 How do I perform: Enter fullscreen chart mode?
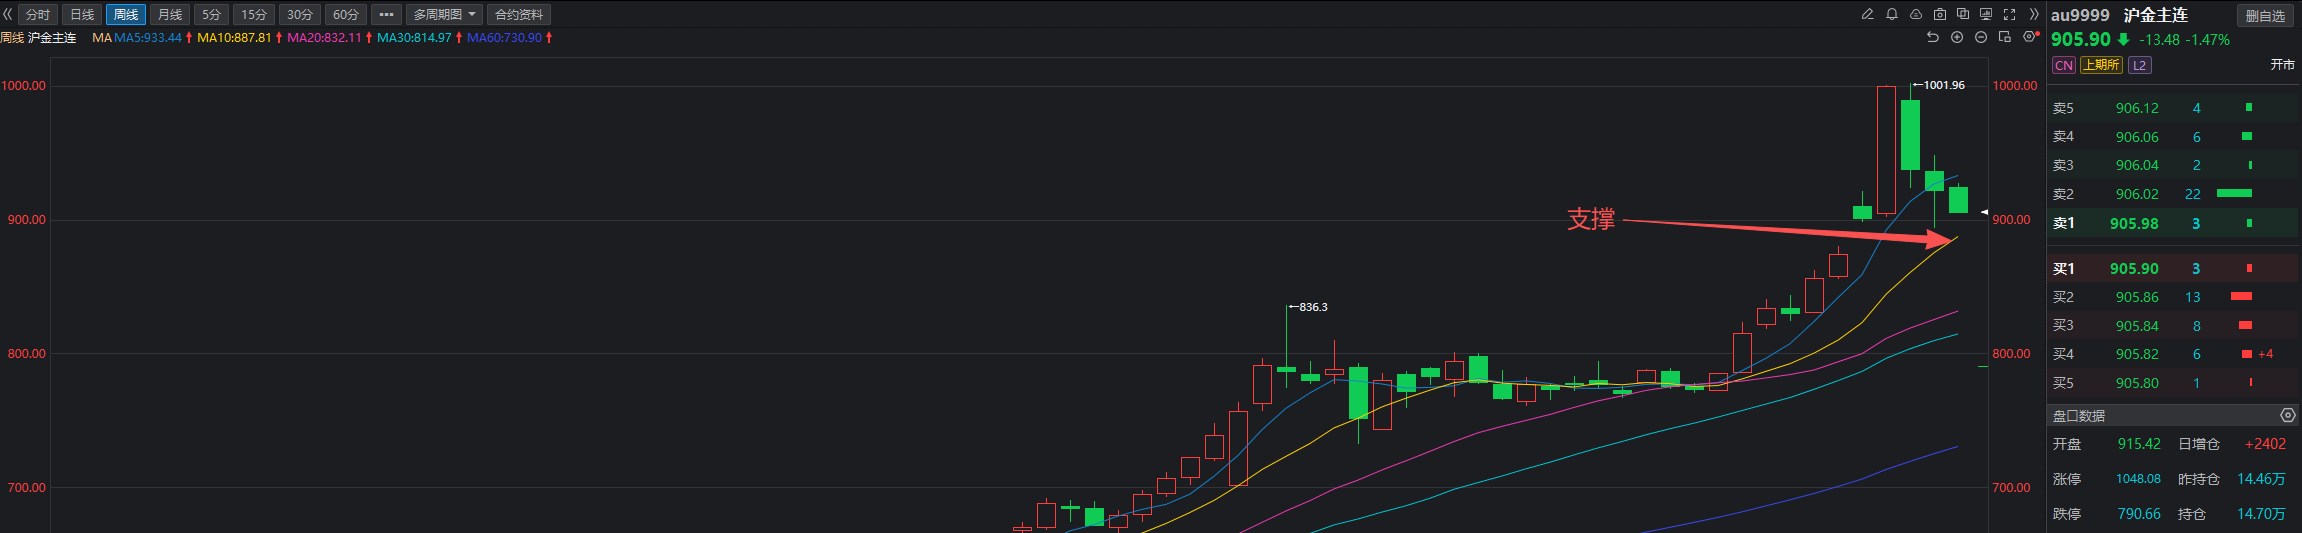(2010, 14)
